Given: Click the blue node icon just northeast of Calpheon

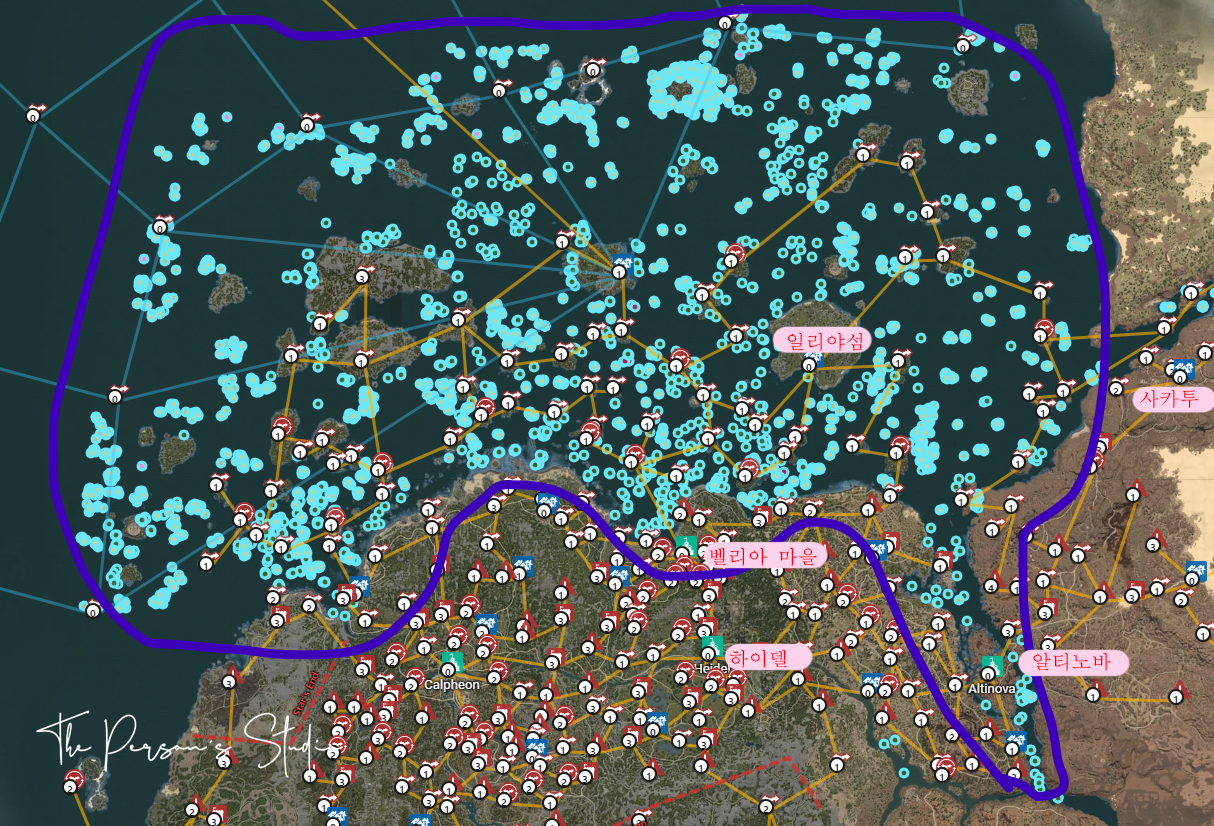Looking at the screenshot, I should [487, 625].
